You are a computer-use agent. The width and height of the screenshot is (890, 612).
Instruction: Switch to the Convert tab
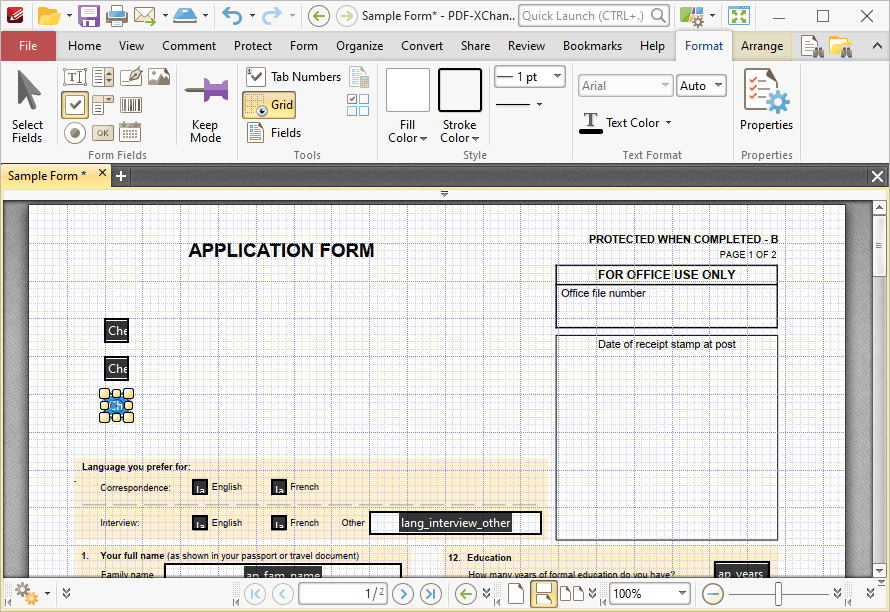[x=422, y=46]
